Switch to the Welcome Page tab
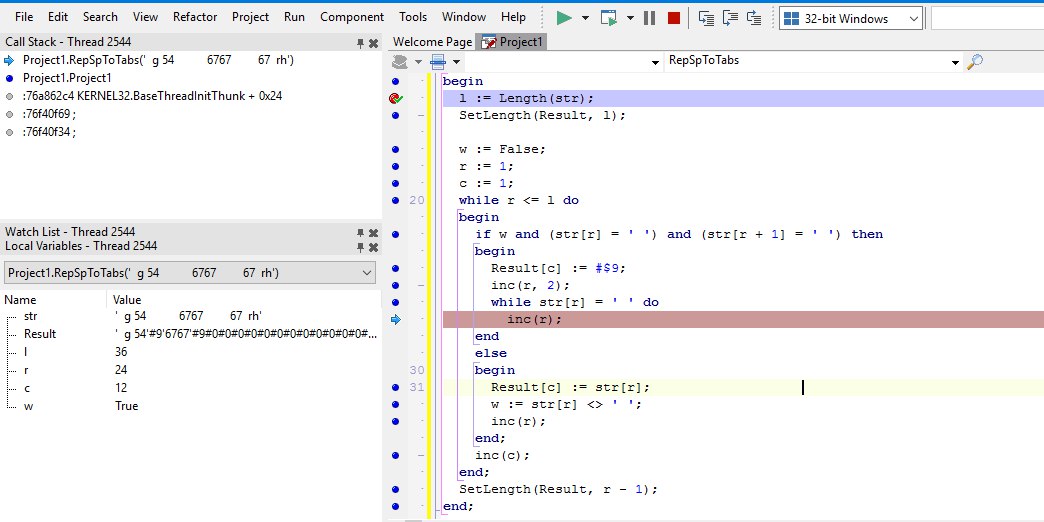This screenshot has height=522, width=1044. 432,42
